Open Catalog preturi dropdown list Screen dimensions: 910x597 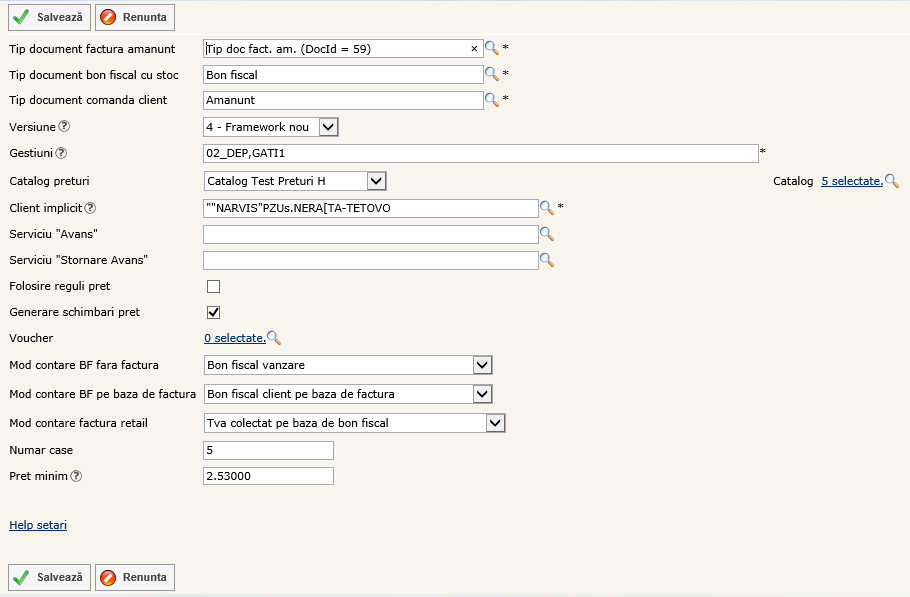point(376,181)
